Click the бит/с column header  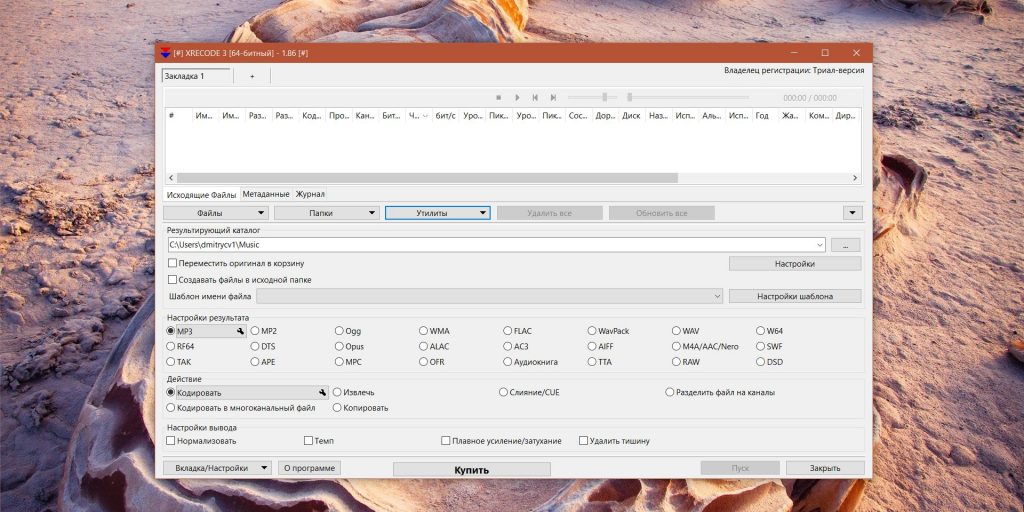pos(445,116)
